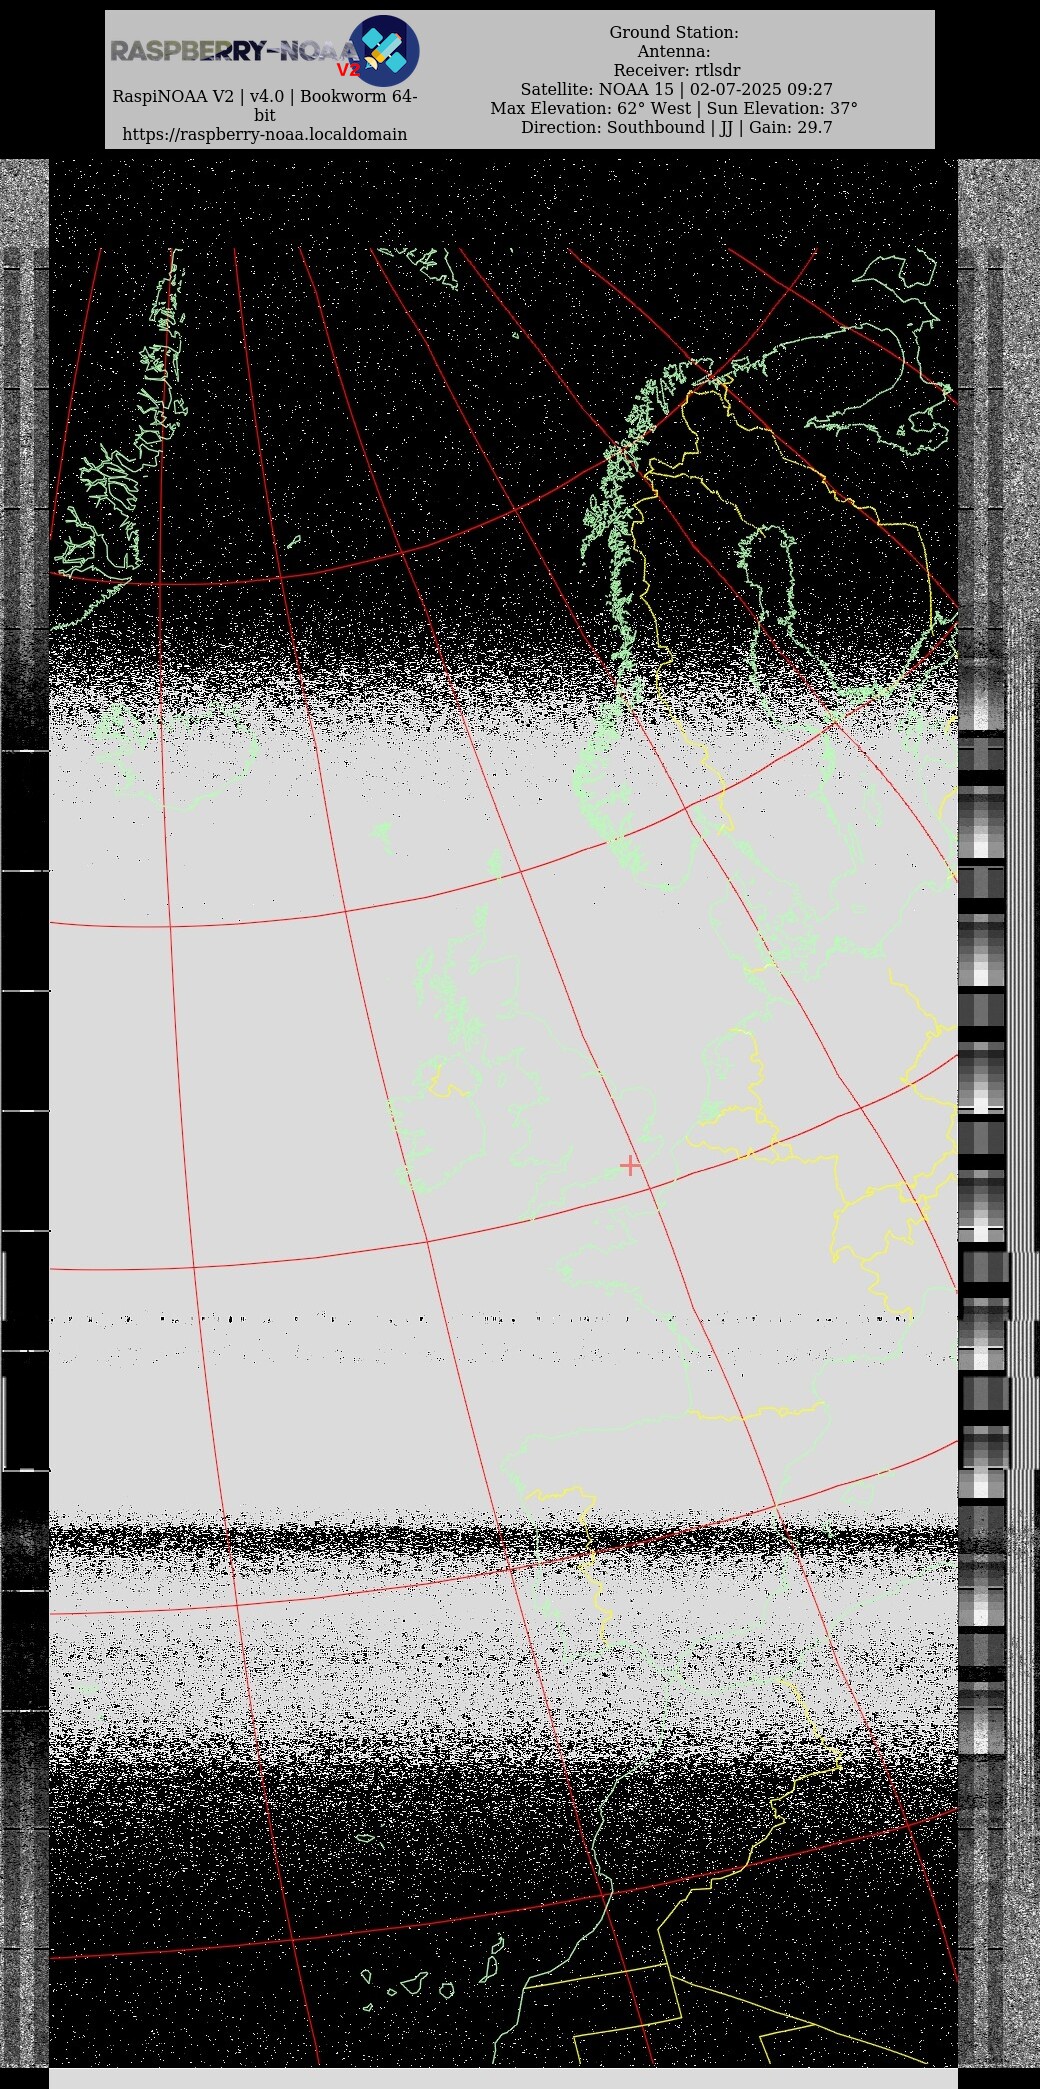1040x2089 pixels.
Task: Click the round satellite logo icon
Action: (383, 51)
